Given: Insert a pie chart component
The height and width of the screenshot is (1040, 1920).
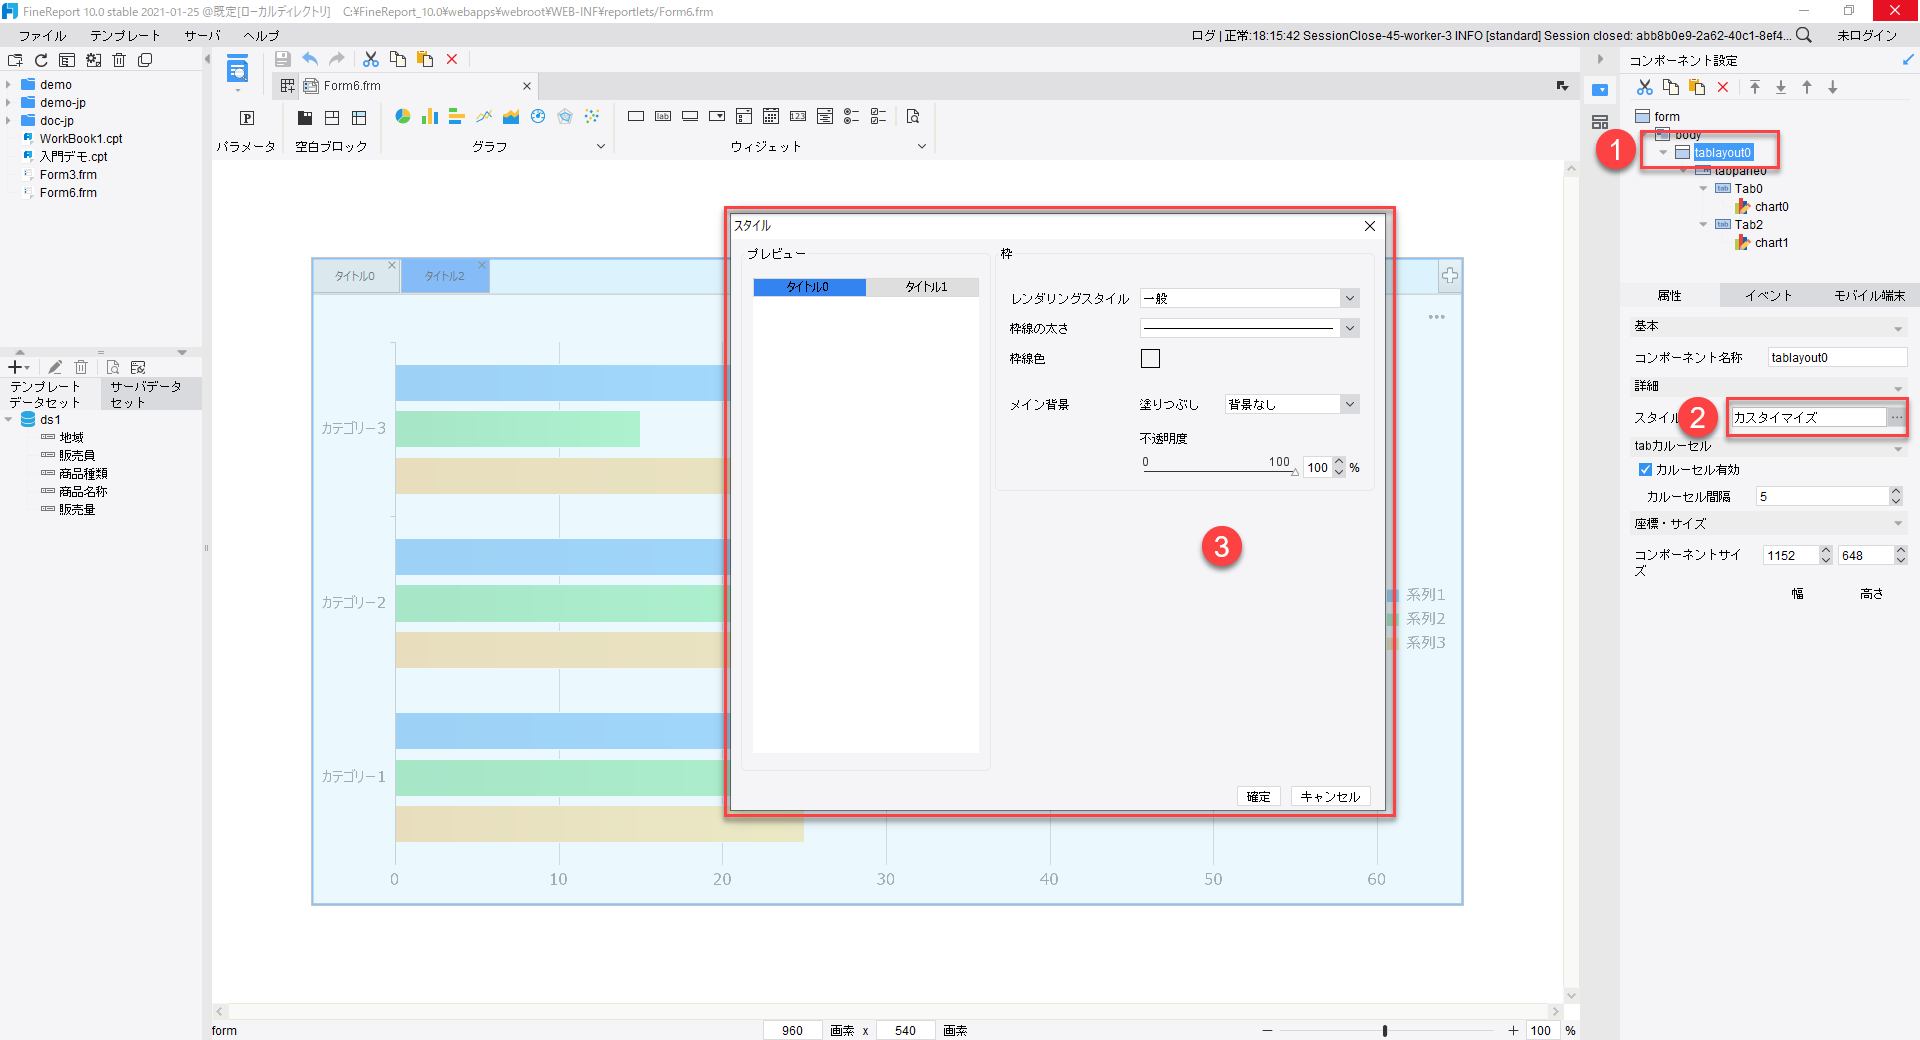Looking at the screenshot, I should (403, 117).
